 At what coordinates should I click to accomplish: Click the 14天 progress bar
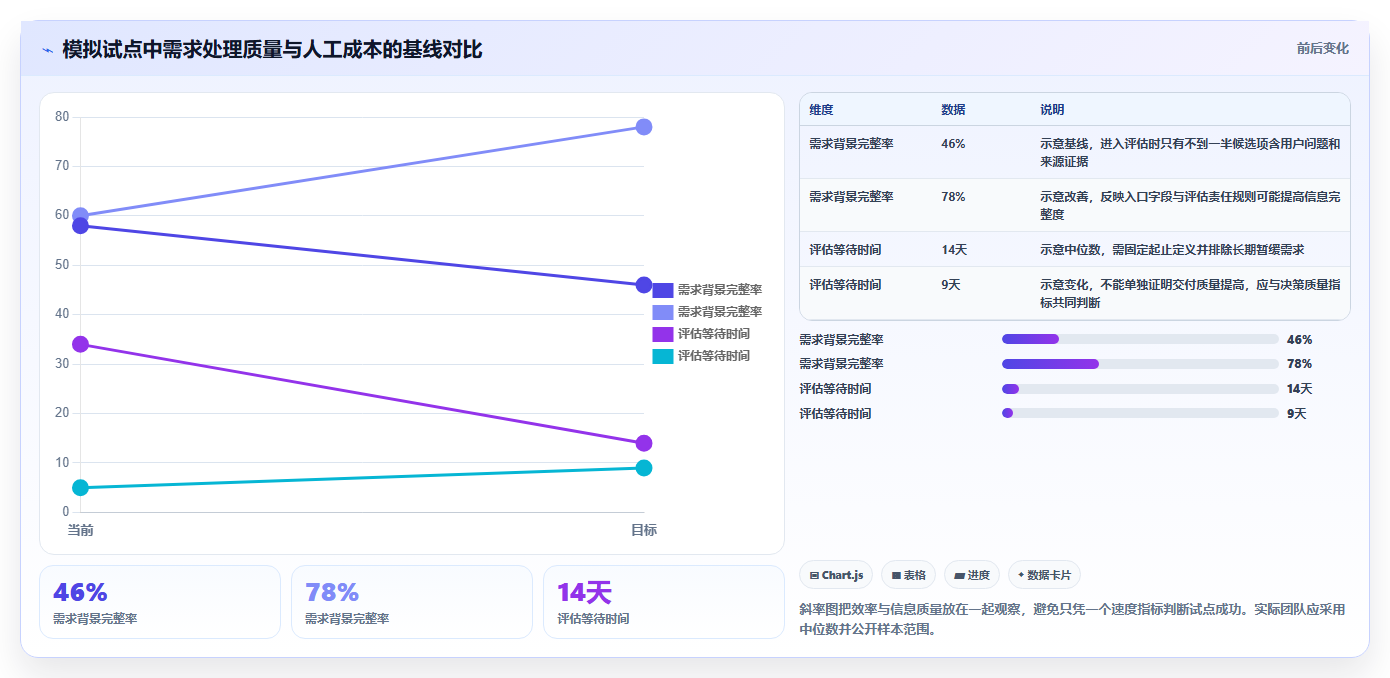click(1140, 389)
